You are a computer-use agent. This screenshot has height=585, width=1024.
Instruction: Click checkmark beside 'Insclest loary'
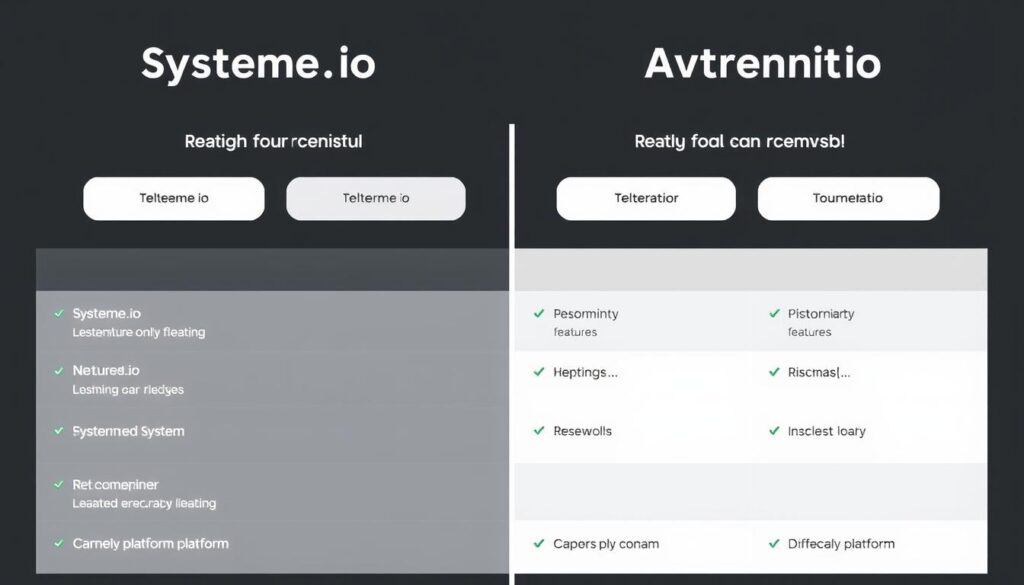tap(774, 431)
